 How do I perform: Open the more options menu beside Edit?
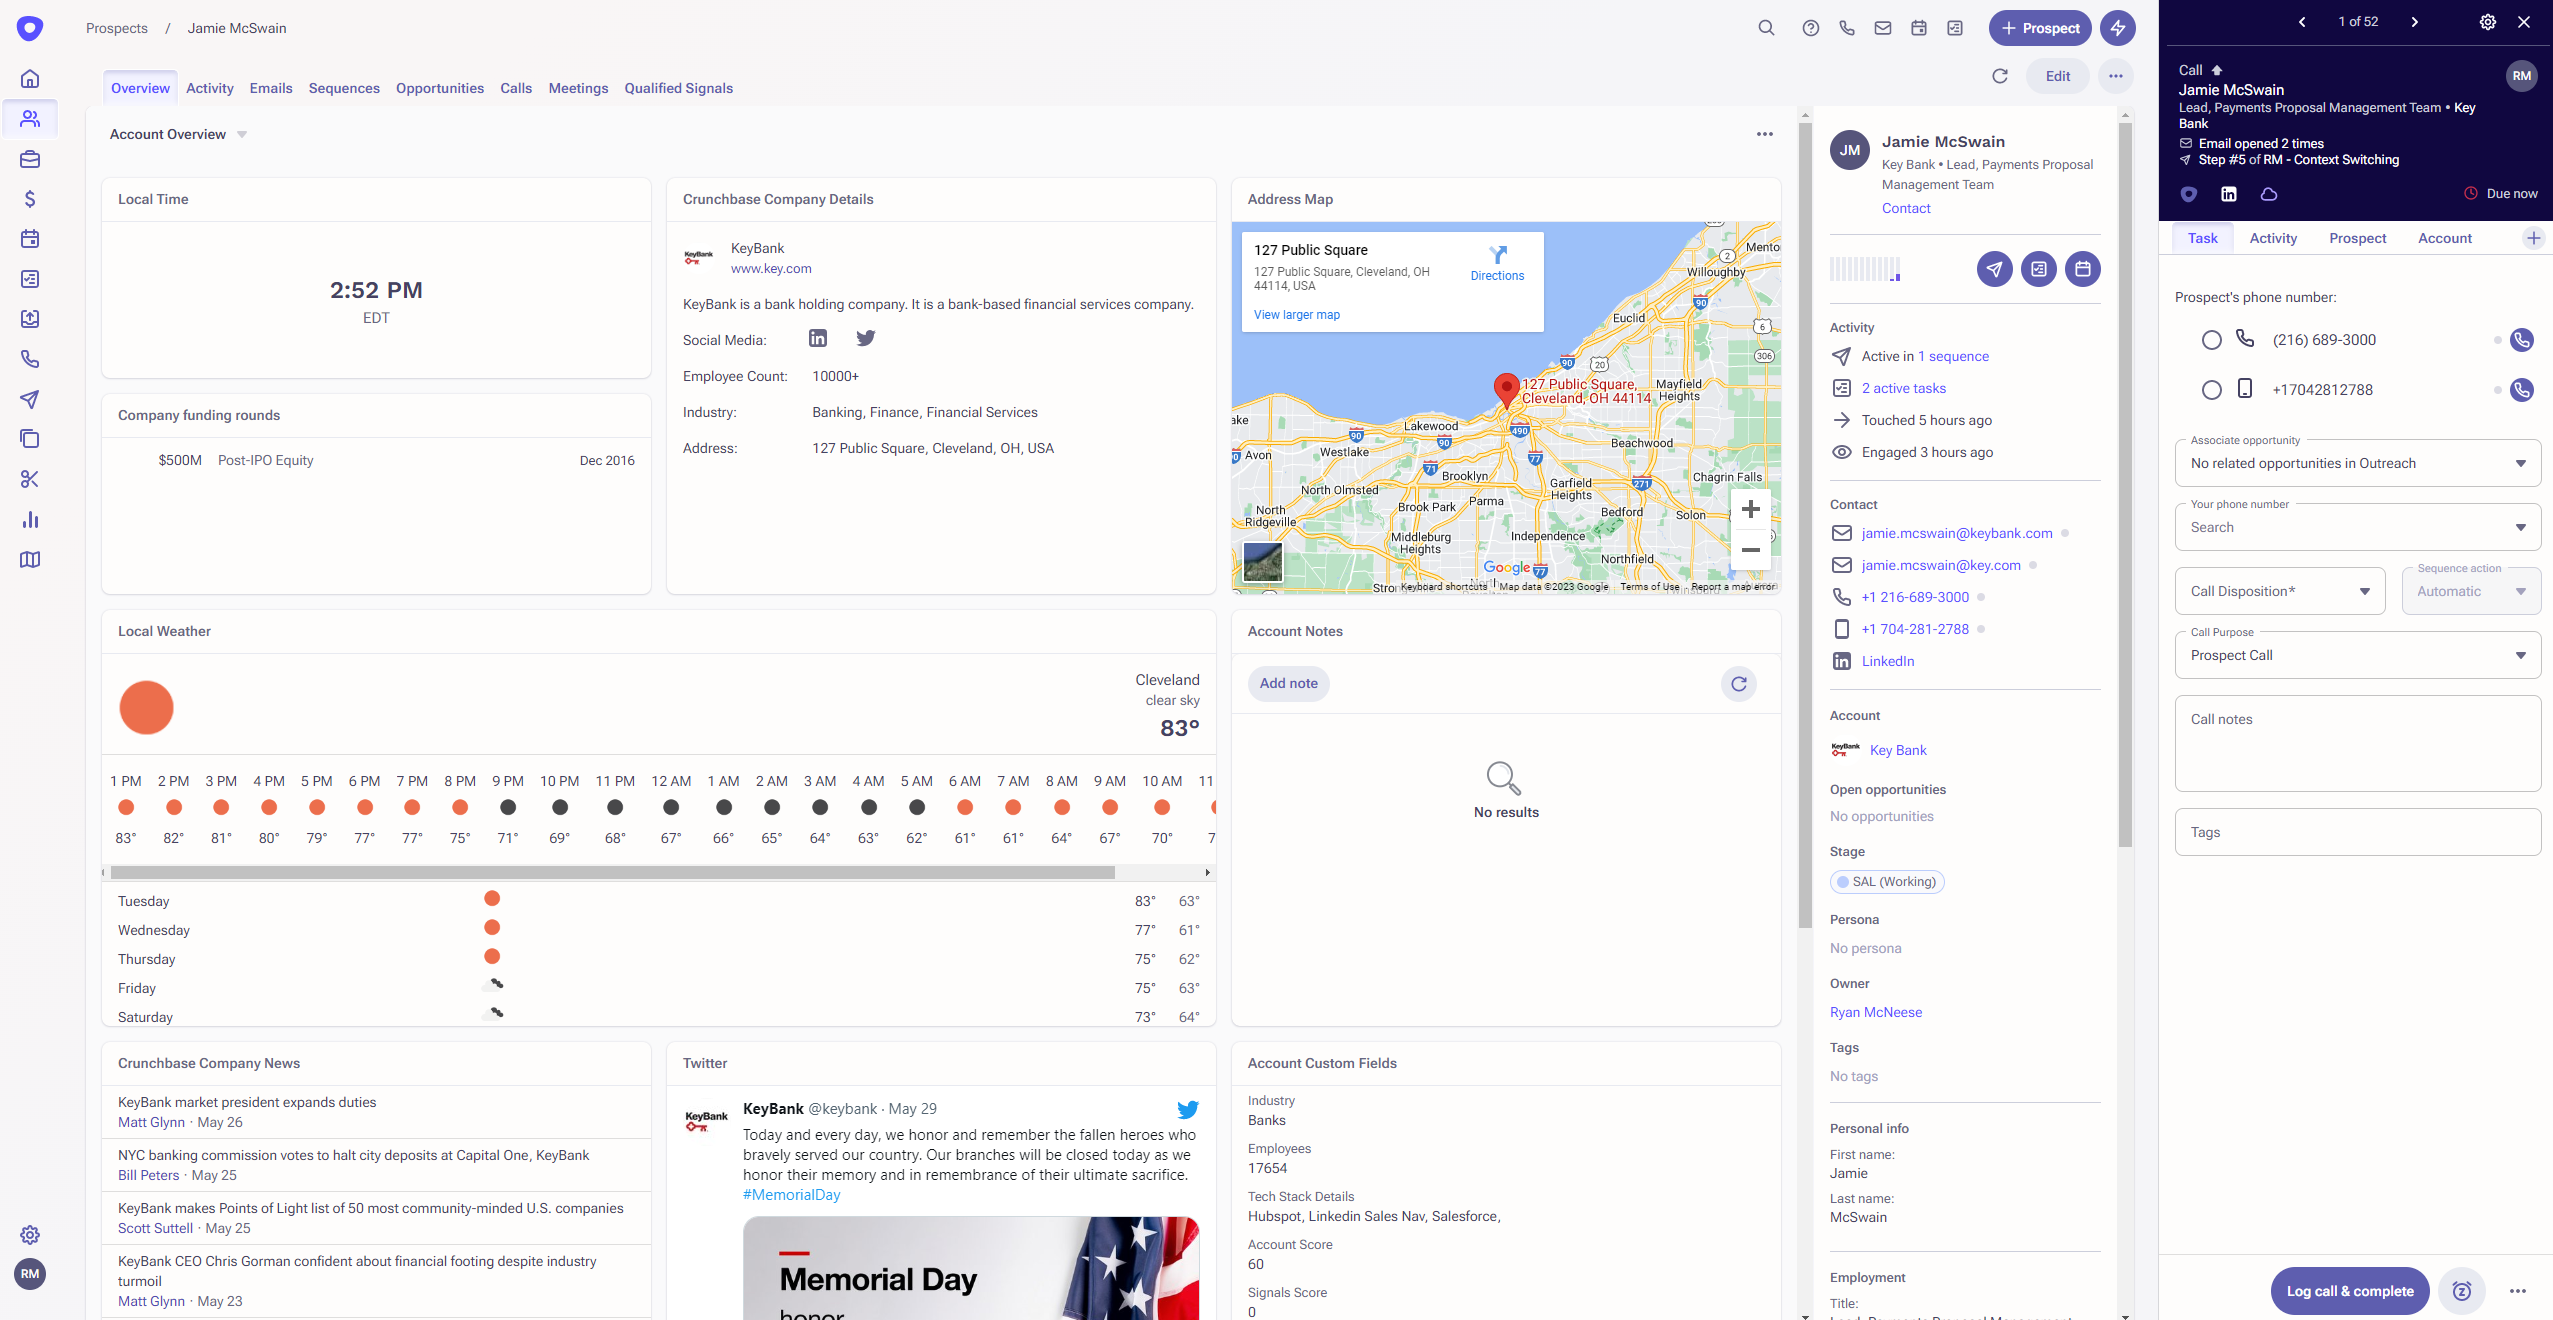pos(2116,76)
